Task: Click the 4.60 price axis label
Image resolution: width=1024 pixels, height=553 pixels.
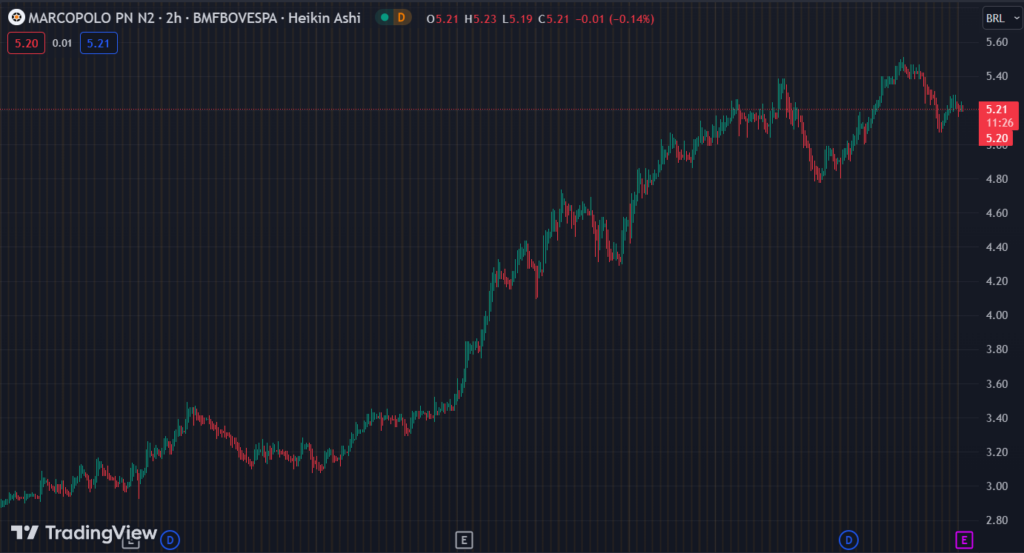Action: (x=997, y=213)
